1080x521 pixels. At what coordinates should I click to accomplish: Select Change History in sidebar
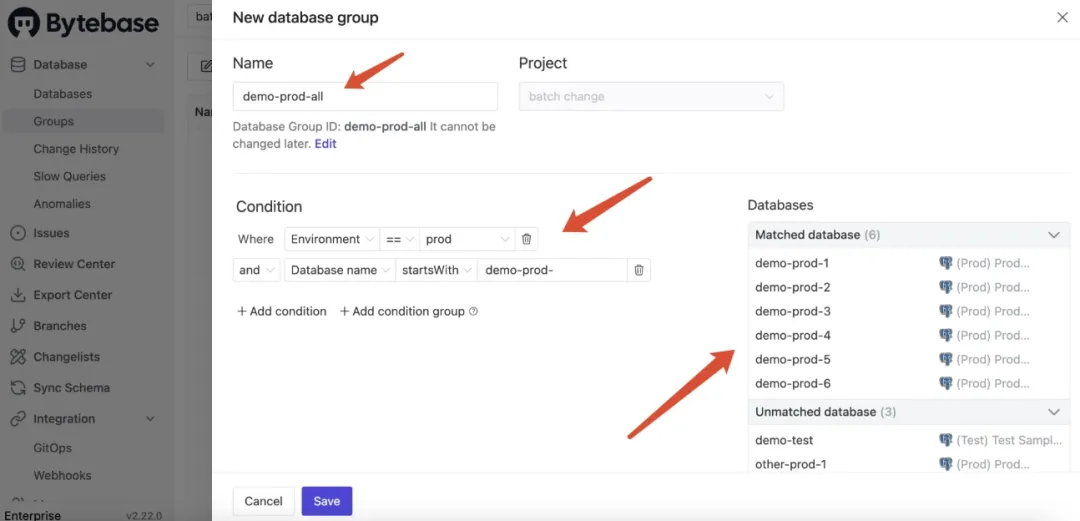click(76, 149)
